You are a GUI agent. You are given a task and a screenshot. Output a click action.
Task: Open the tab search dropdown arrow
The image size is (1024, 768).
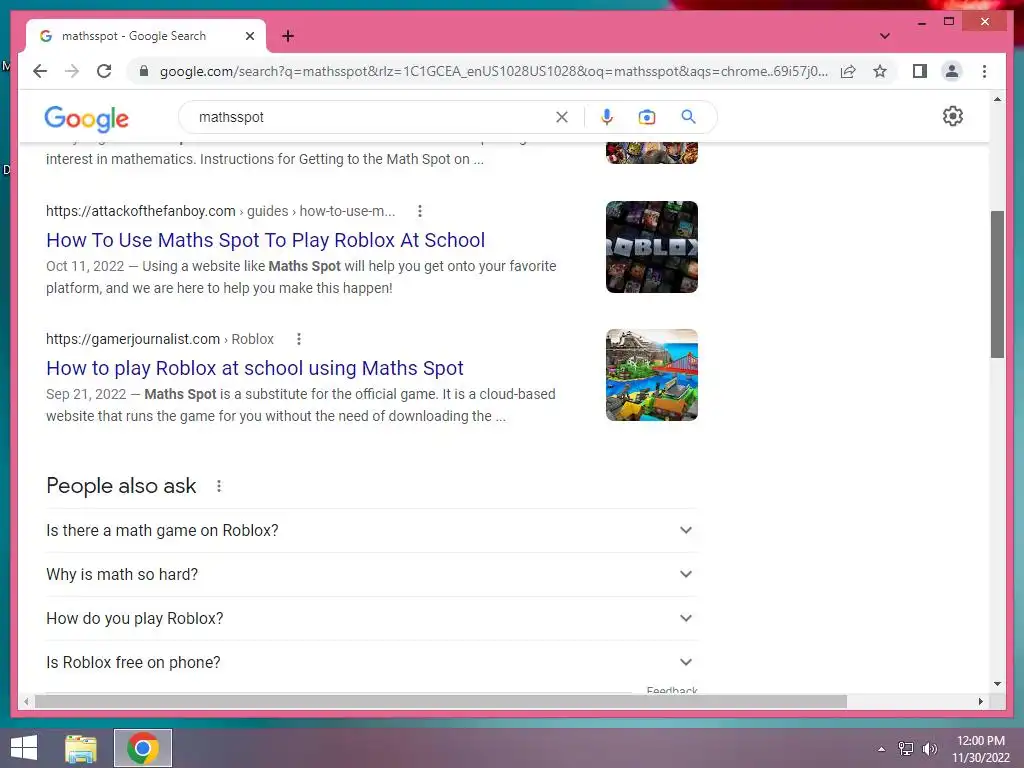point(884,36)
